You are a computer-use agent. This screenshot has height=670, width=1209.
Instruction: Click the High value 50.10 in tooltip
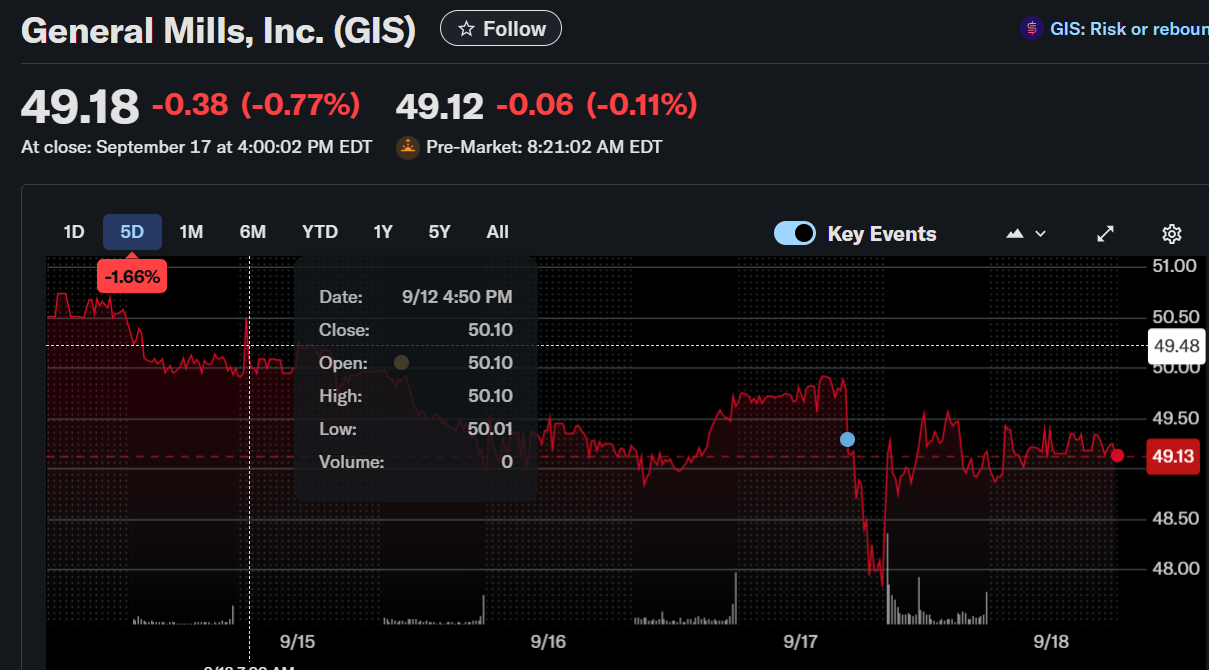point(490,396)
